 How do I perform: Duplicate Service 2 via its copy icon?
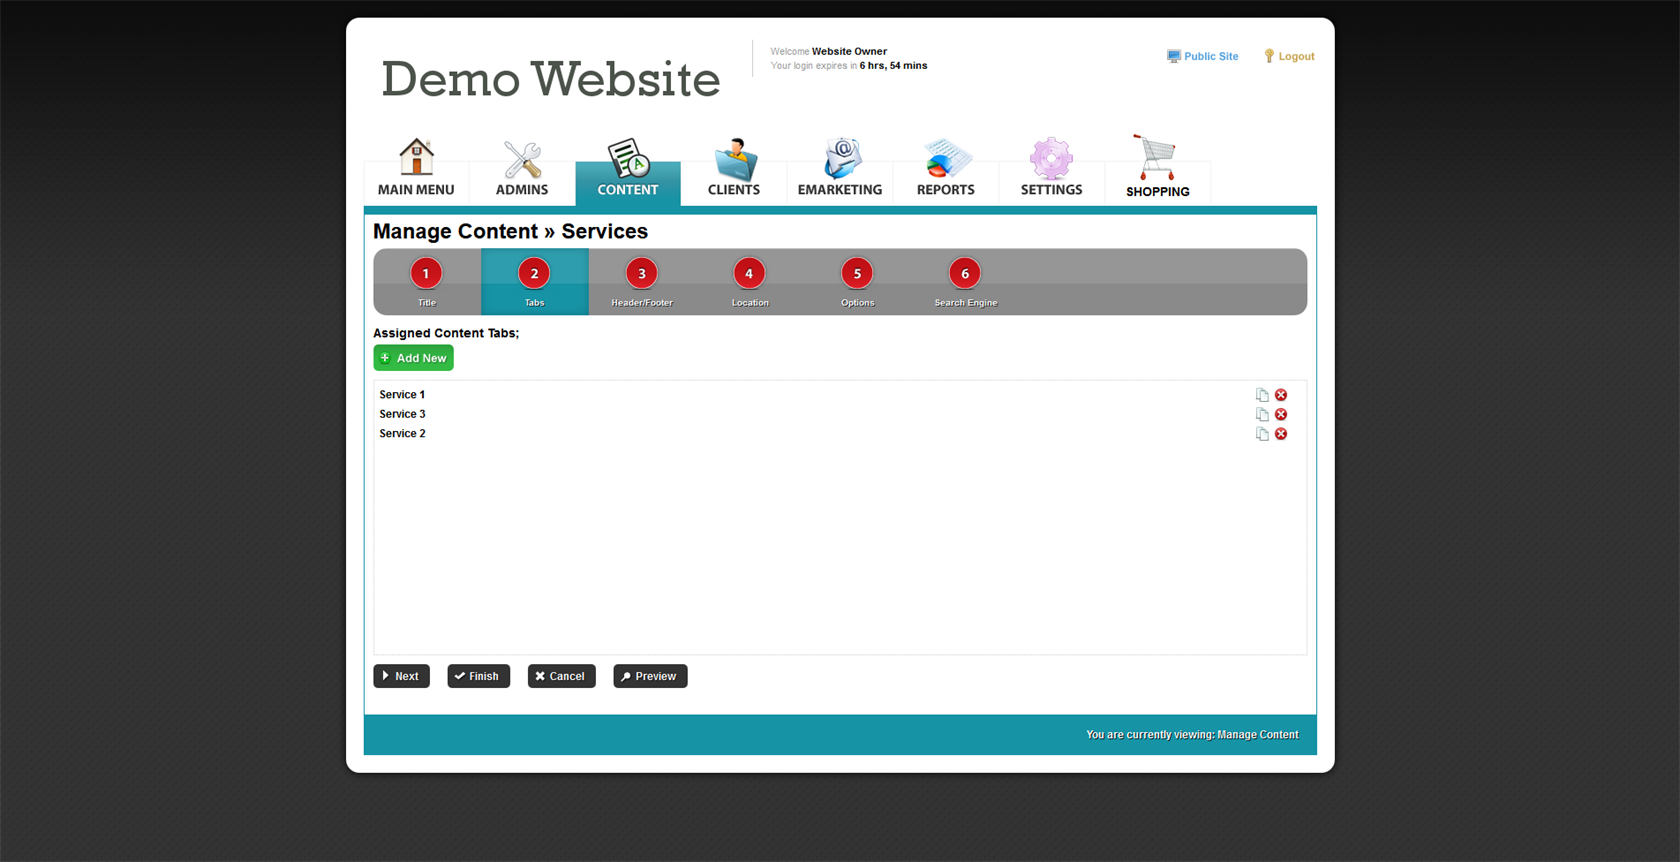1262,434
